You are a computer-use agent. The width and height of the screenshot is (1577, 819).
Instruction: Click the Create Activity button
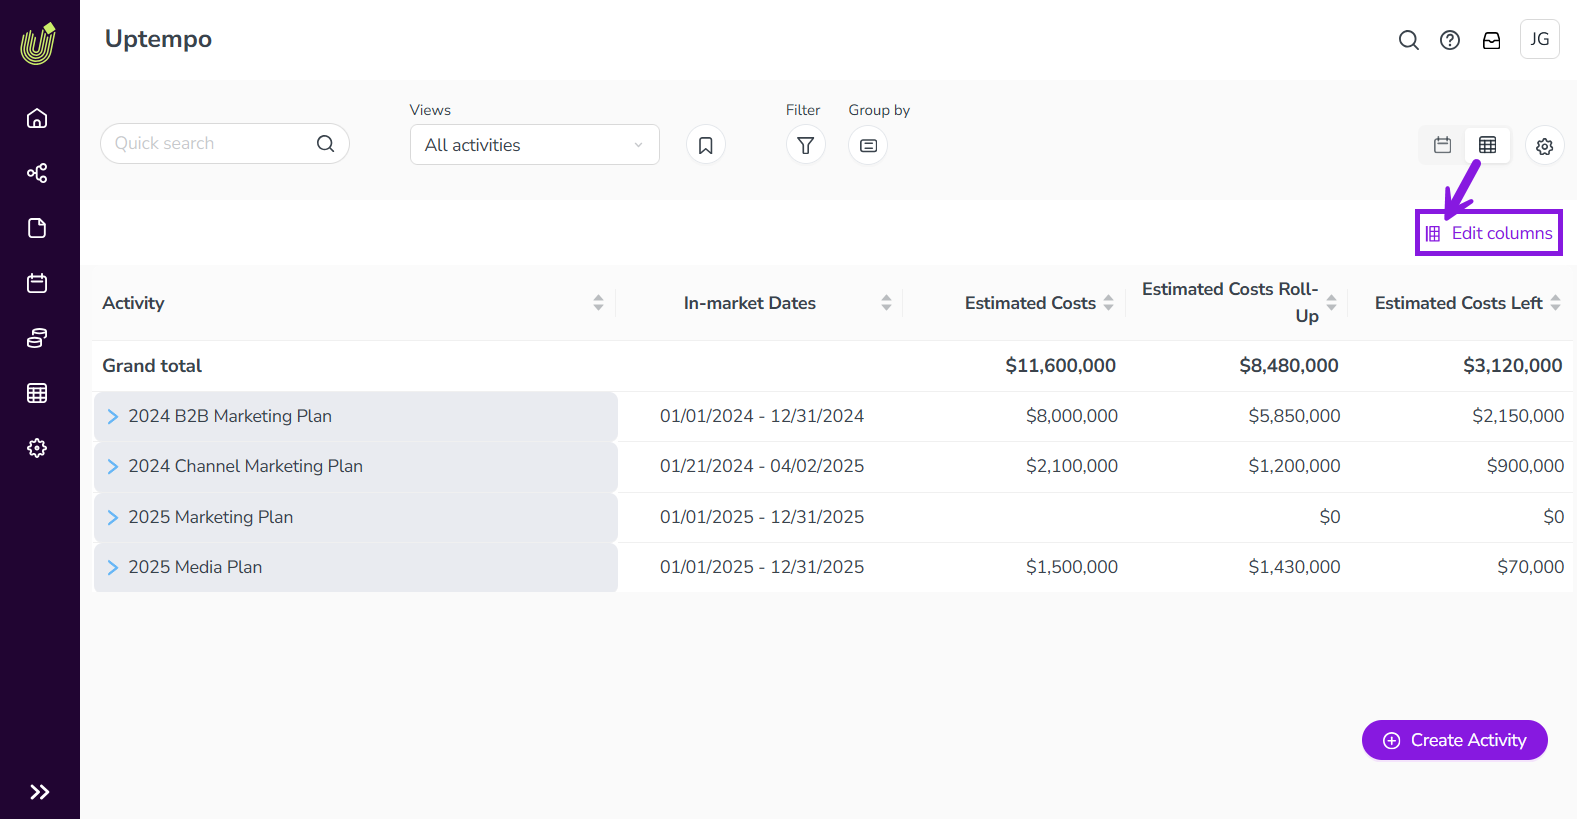[x=1454, y=740]
